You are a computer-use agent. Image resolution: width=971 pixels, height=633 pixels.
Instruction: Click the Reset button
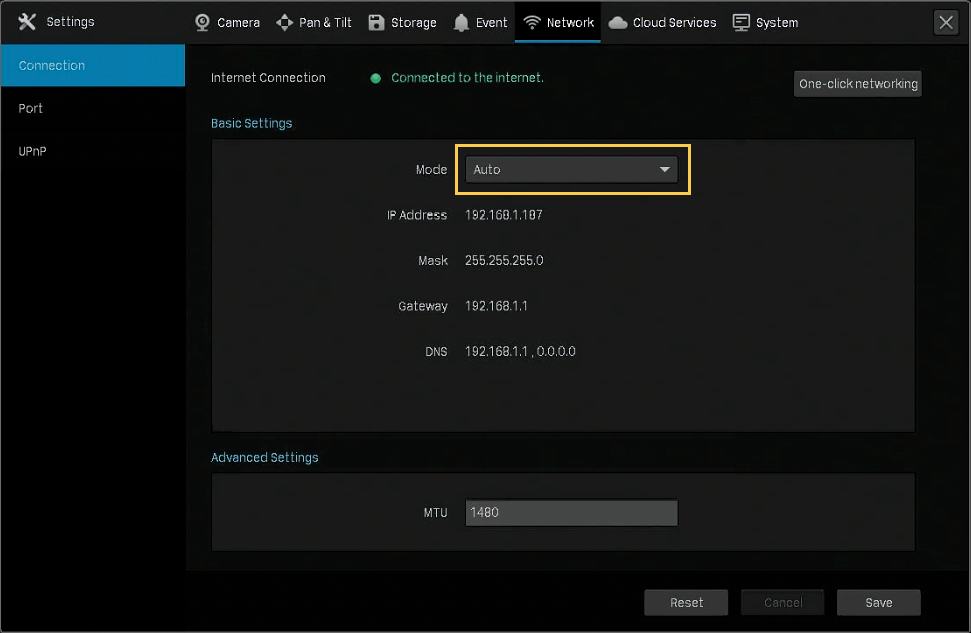pos(686,602)
